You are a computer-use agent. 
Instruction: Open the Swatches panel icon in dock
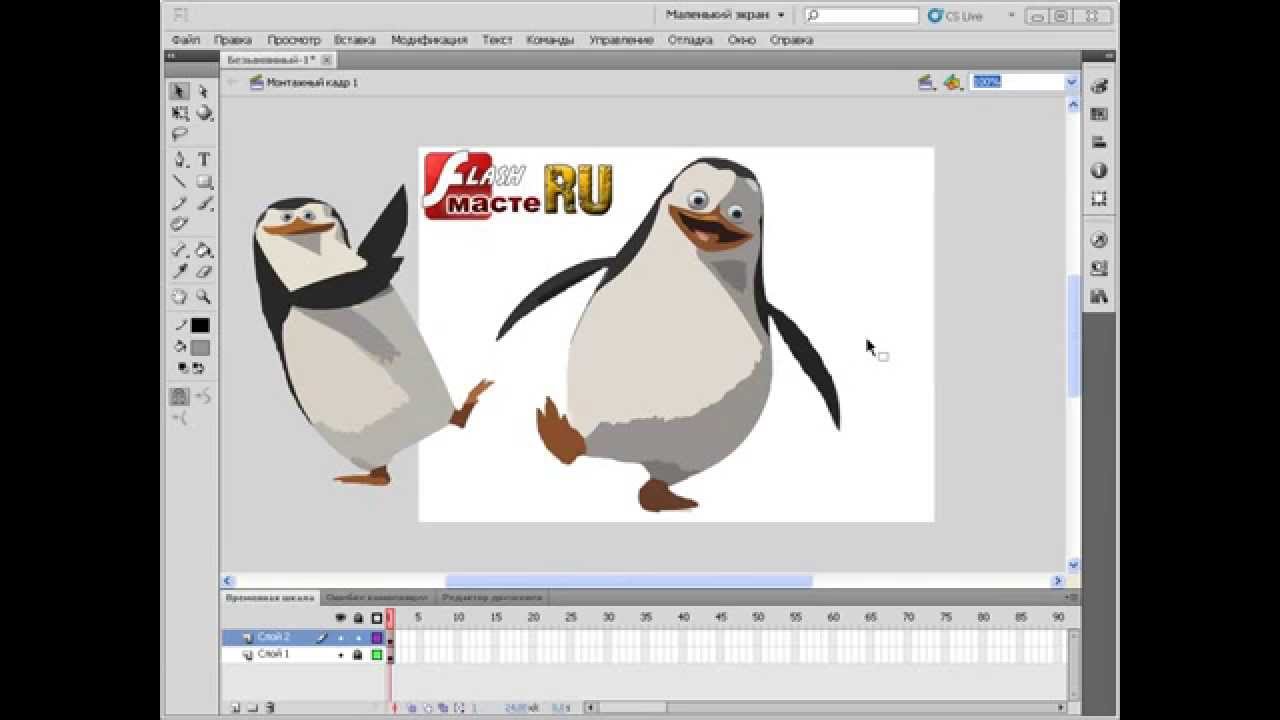[1099, 114]
